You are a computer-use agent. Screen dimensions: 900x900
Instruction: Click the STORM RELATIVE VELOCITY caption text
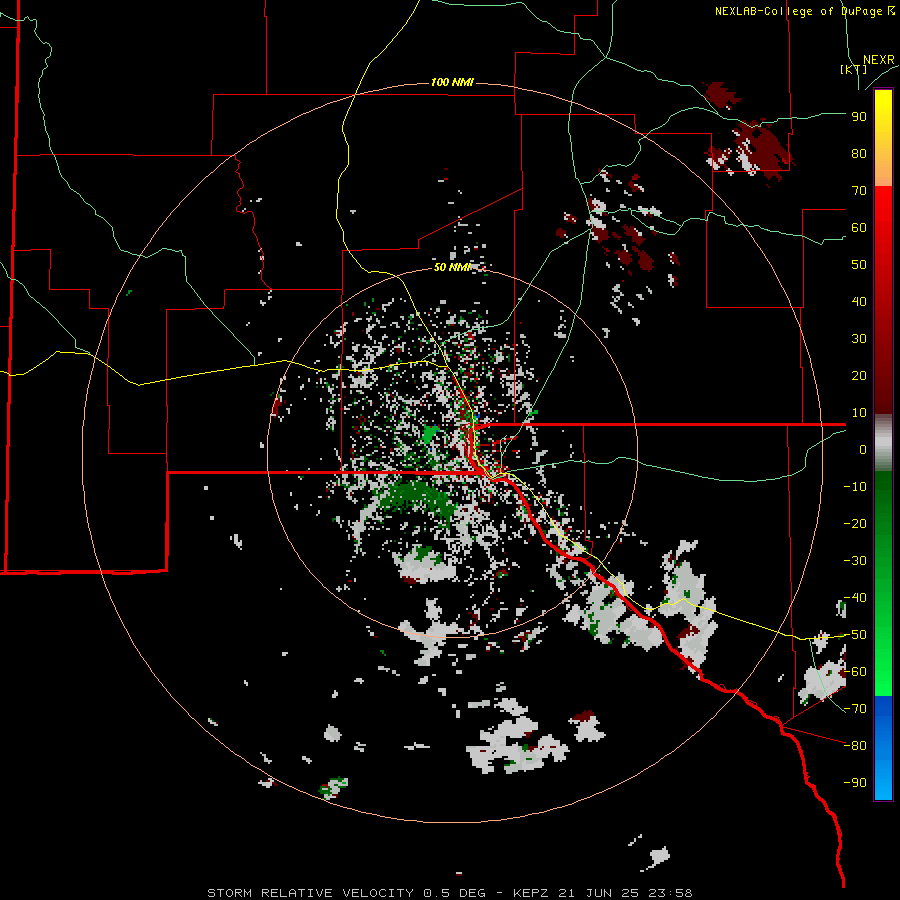[x=310, y=893]
